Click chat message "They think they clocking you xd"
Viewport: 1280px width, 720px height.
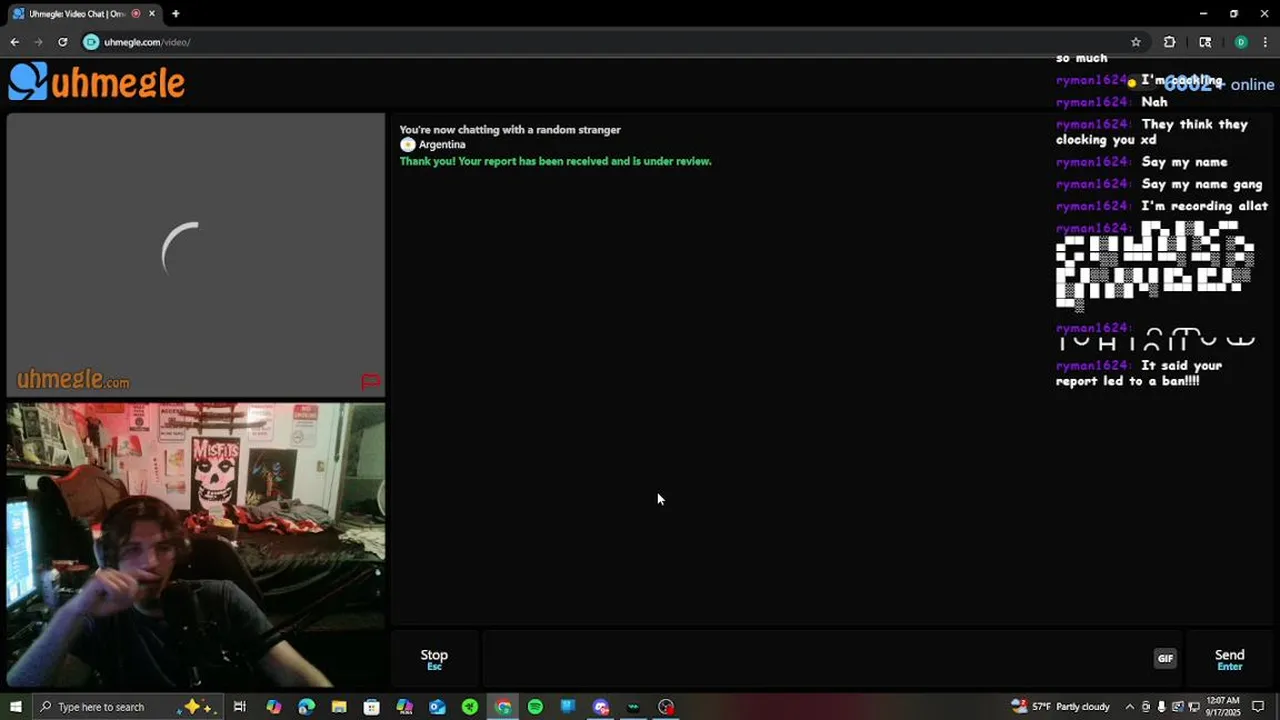[1152, 132]
